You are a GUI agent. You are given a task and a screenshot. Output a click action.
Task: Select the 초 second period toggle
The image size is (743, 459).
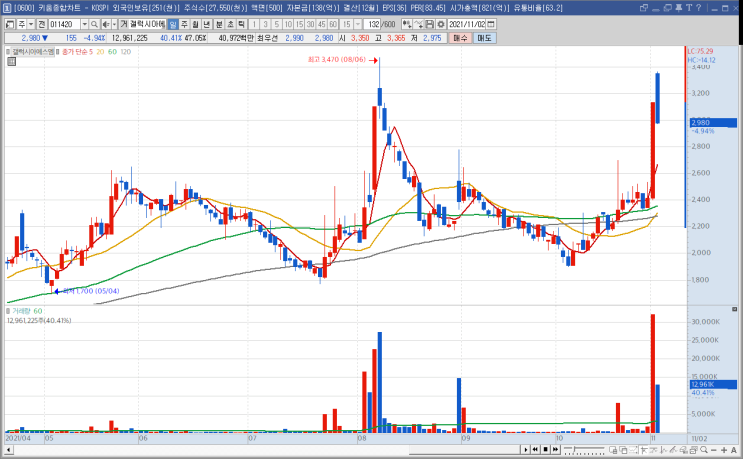pyautogui.click(x=230, y=24)
